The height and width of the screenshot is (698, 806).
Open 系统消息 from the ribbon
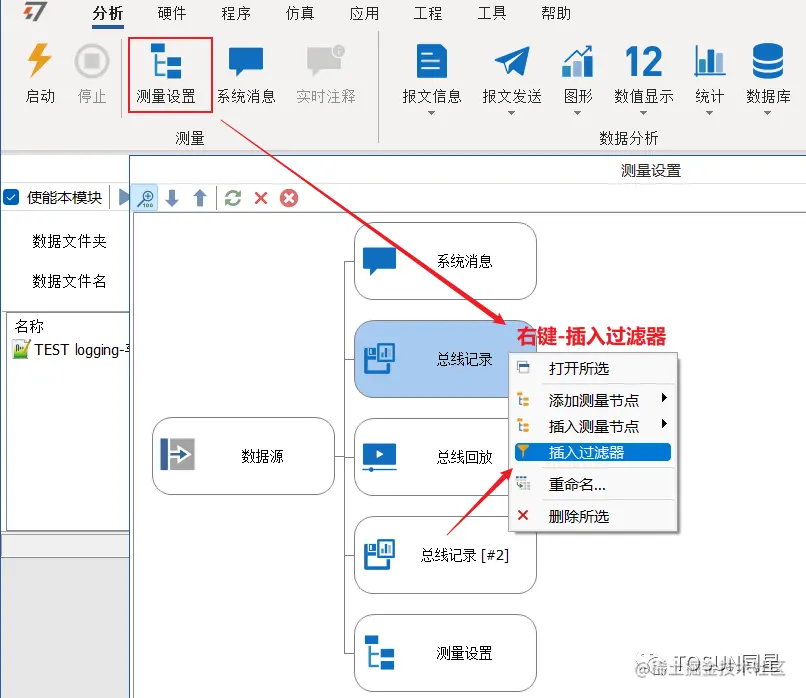click(246, 74)
